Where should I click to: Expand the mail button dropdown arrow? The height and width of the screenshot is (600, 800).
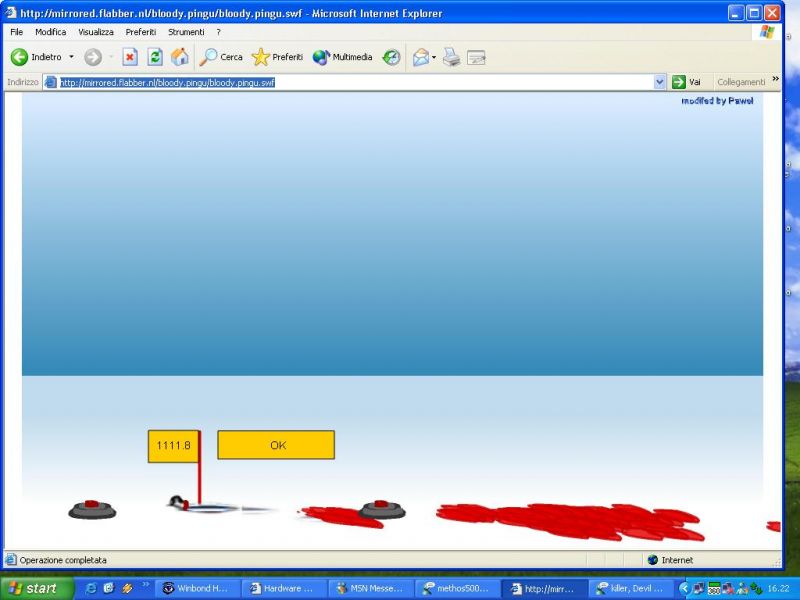click(x=434, y=57)
